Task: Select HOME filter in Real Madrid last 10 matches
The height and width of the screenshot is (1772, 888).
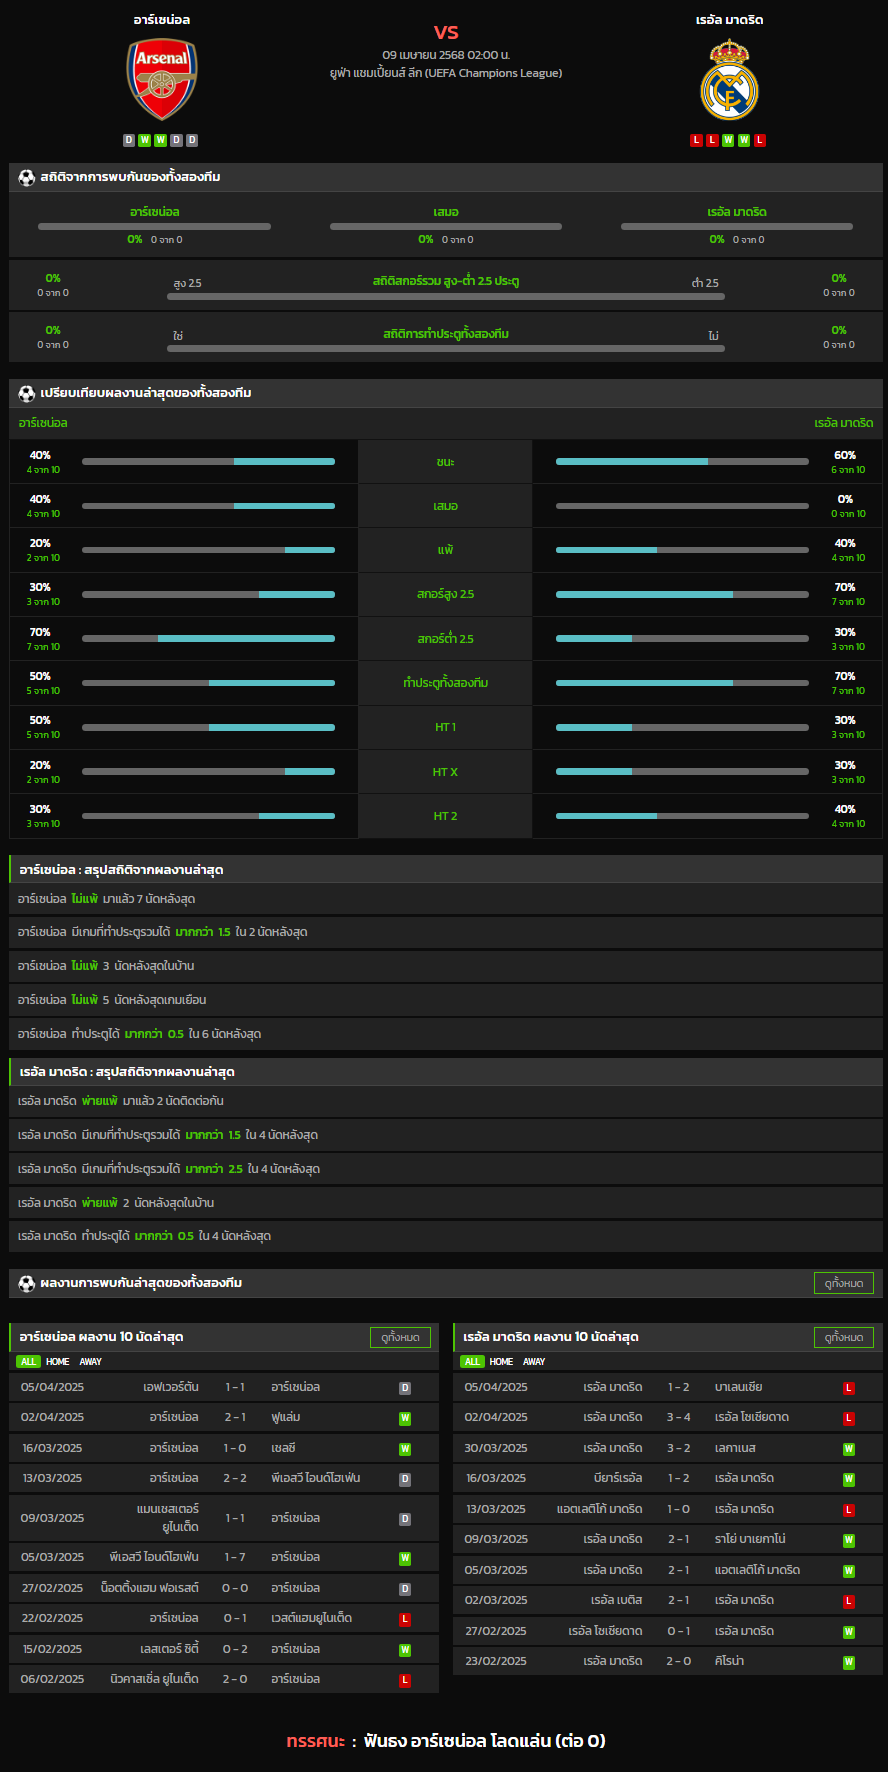Action: click(x=501, y=1362)
